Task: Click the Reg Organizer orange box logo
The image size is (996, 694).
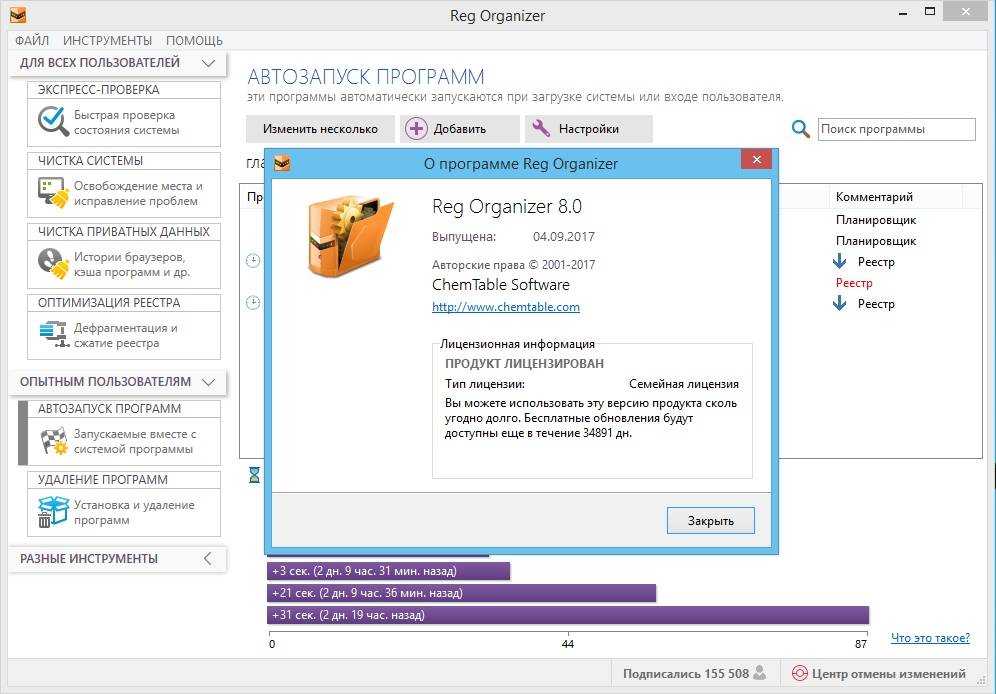Action: tap(351, 237)
